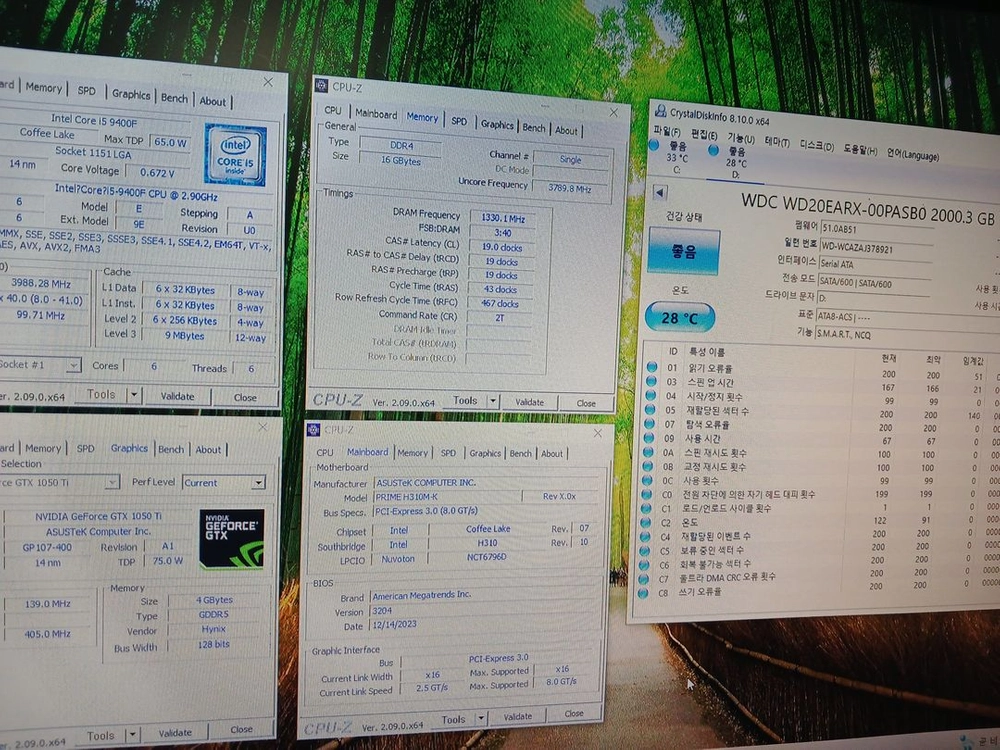The image size is (1000, 750).
Task: Open 디스크(D) menu in CrystalDiskInfo
Action: click(x=817, y=146)
